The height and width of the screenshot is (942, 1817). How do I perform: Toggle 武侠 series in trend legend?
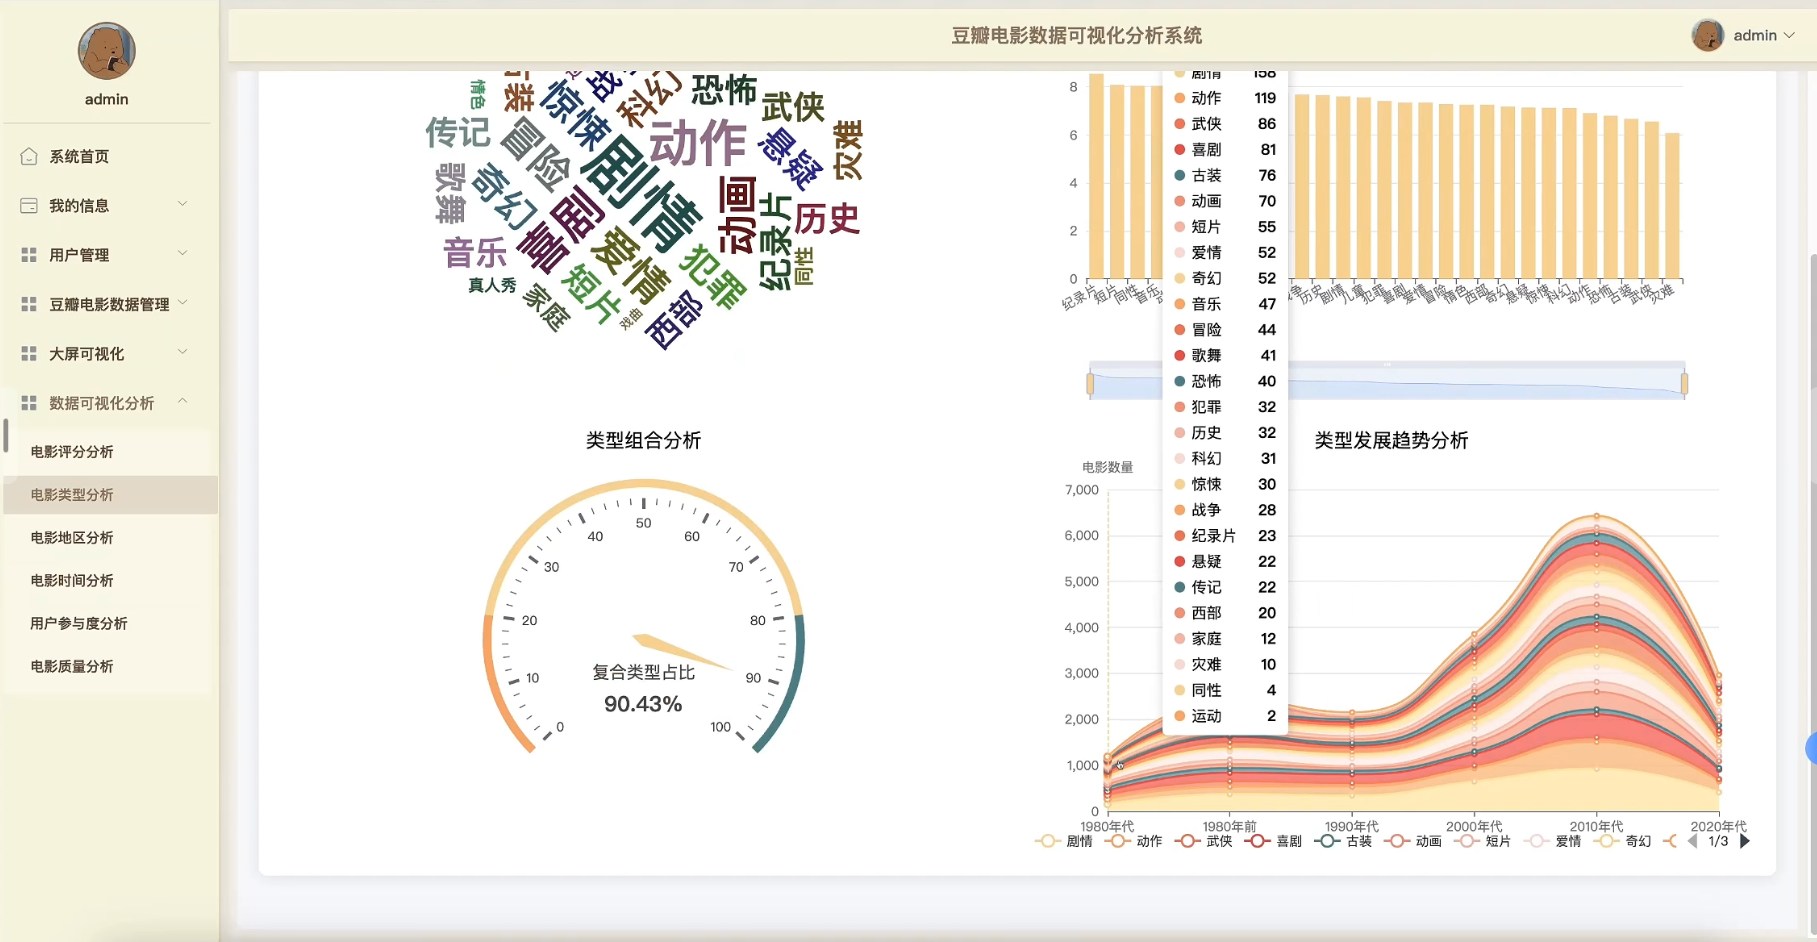[x=1204, y=841]
